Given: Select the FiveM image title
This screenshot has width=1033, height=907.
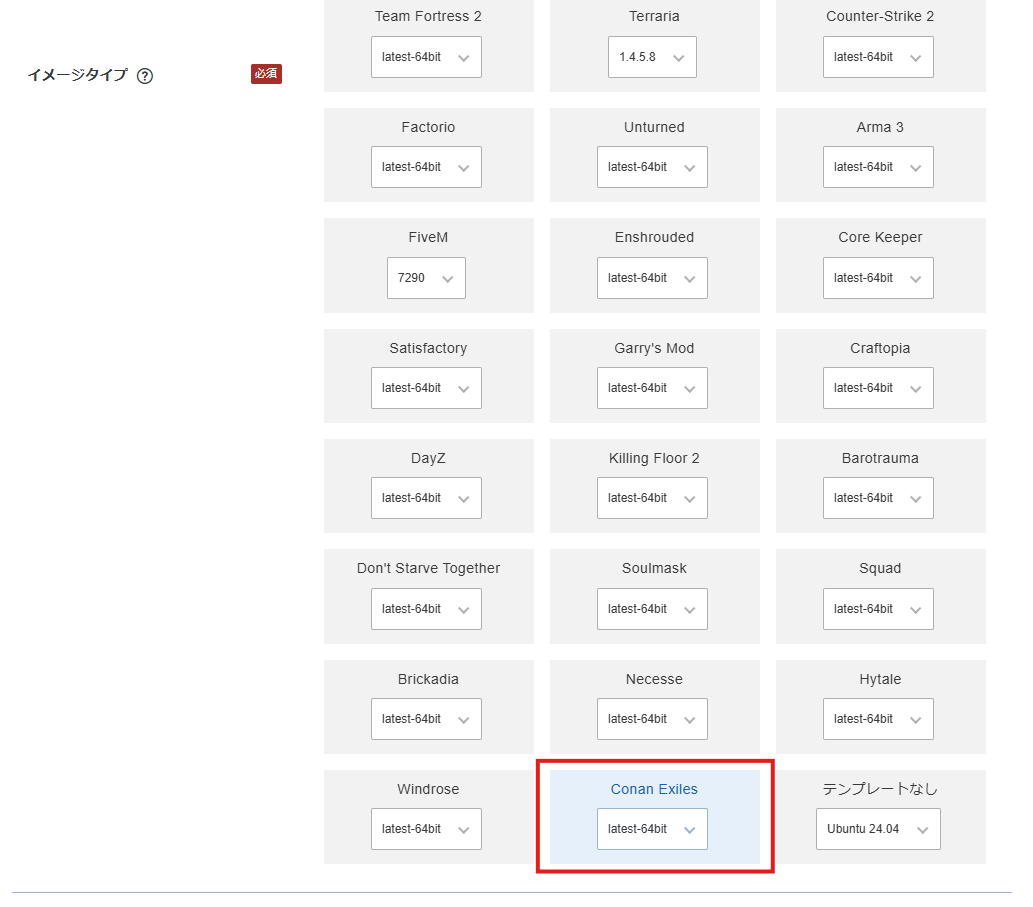Looking at the screenshot, I should click(428, 237).
